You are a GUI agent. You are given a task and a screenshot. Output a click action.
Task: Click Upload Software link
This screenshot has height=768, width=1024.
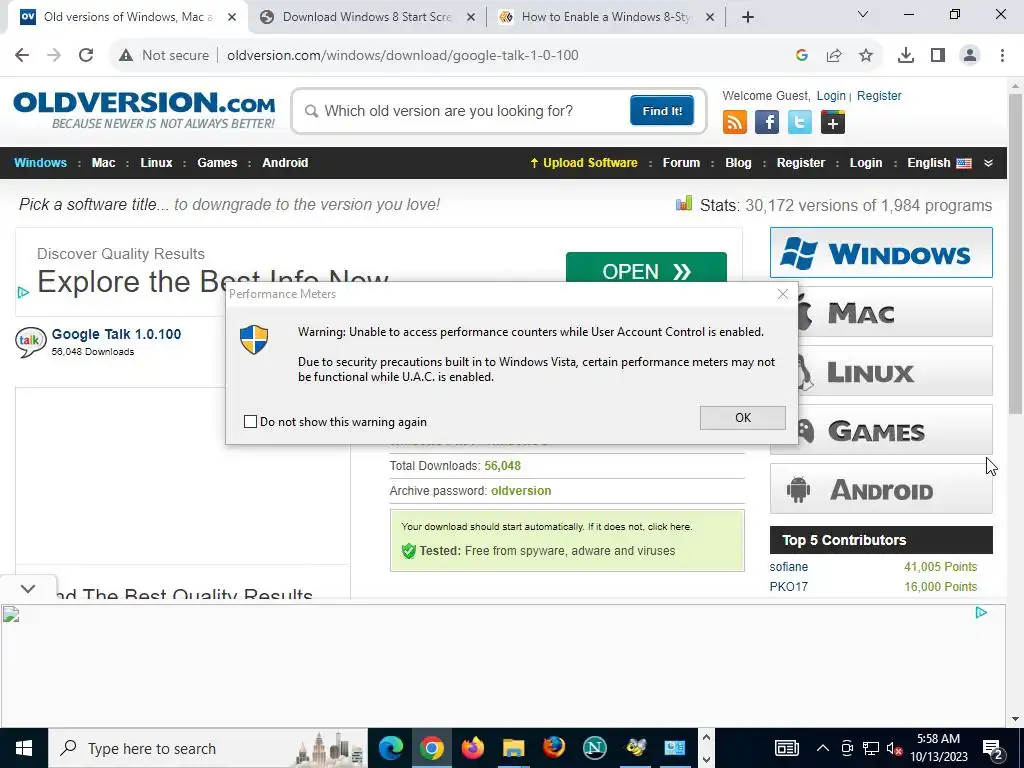(583, 163)
